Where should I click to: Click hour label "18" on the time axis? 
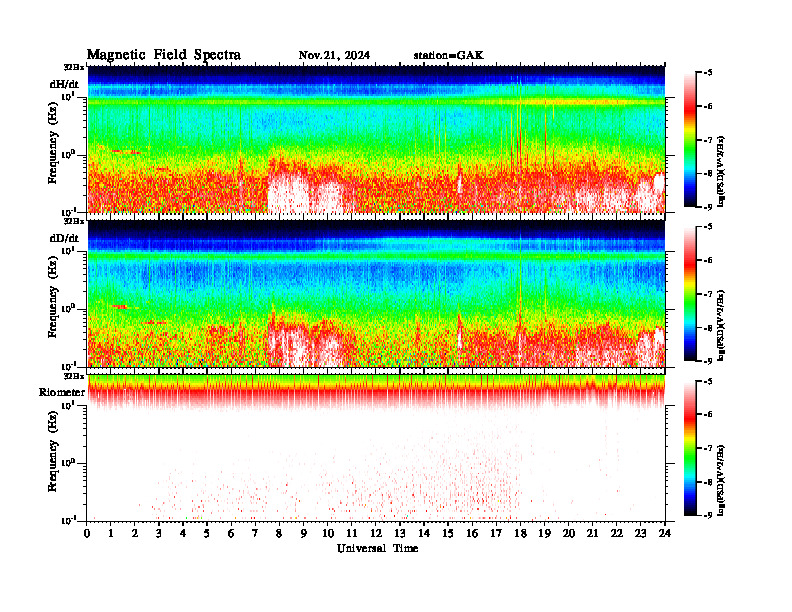[x=520, y=534]
